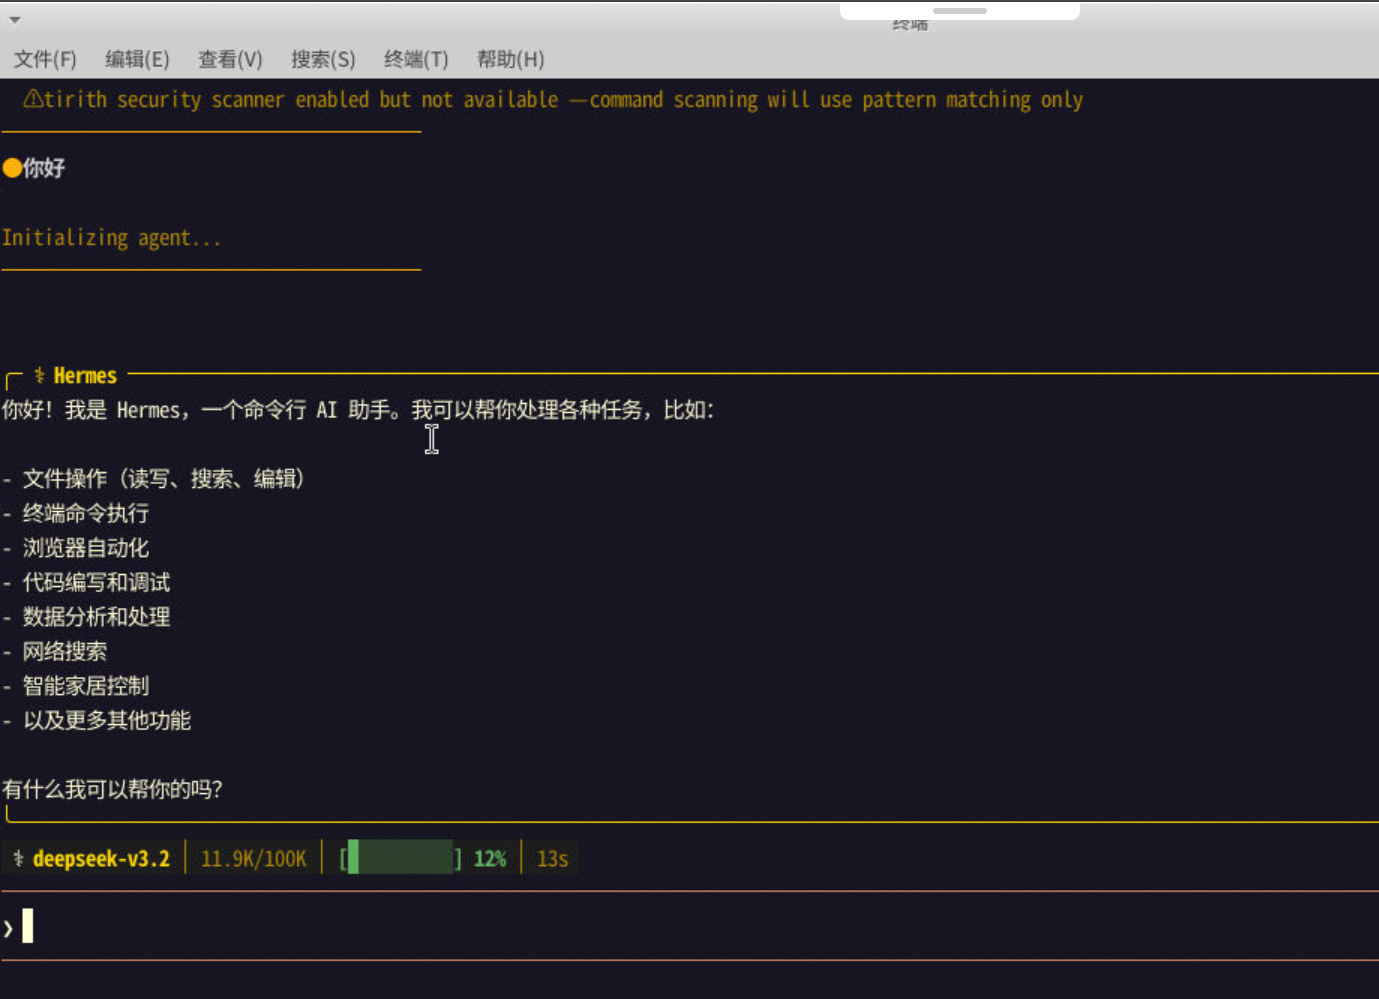Click the window menu arrow at top-left

pos(15,19)
